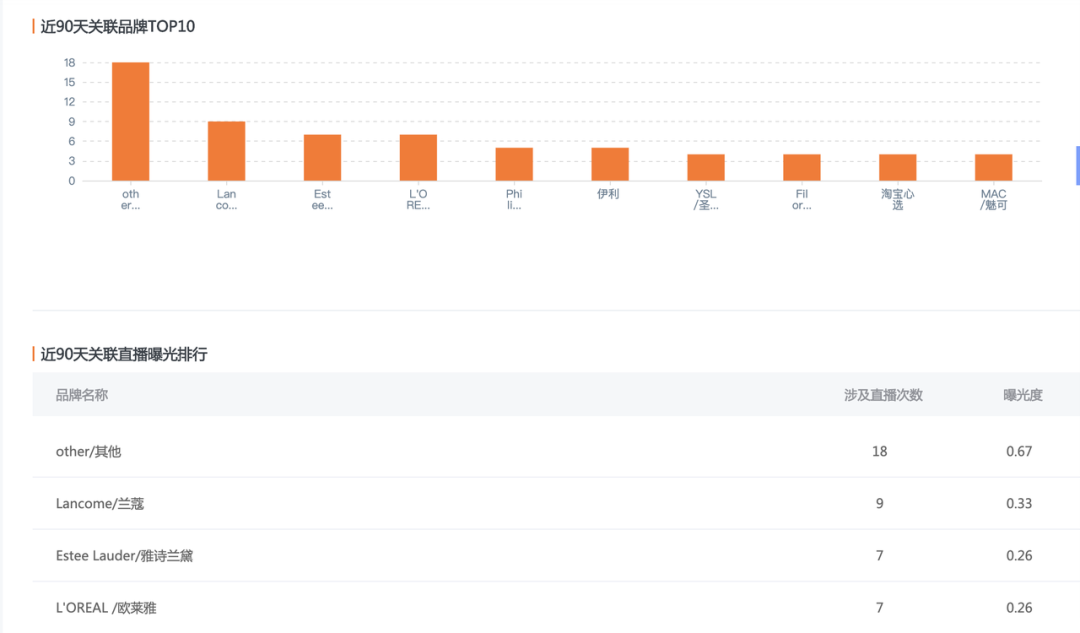
Task: Click exposure value 0.33 for Lancome
Action: coord(1019,504)
